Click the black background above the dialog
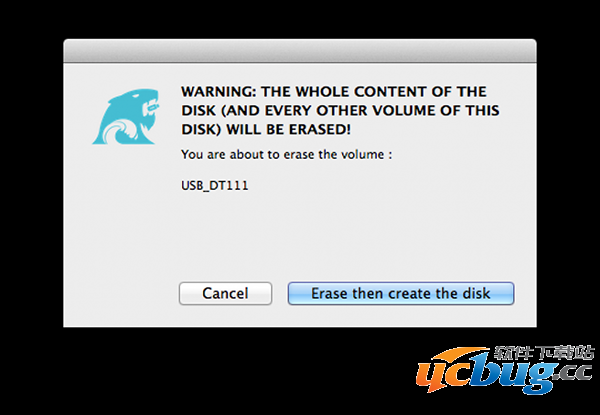 pos(300,18)
